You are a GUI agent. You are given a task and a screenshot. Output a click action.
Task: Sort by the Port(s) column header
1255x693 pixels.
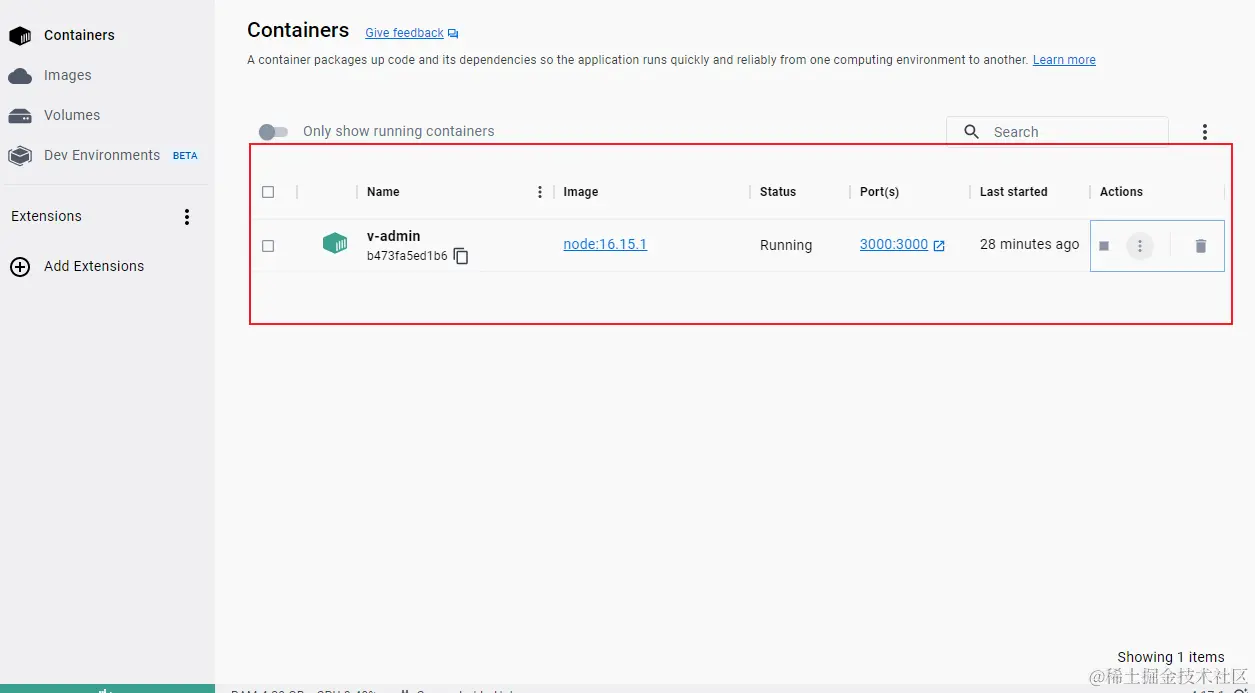(x=880, y=192)
